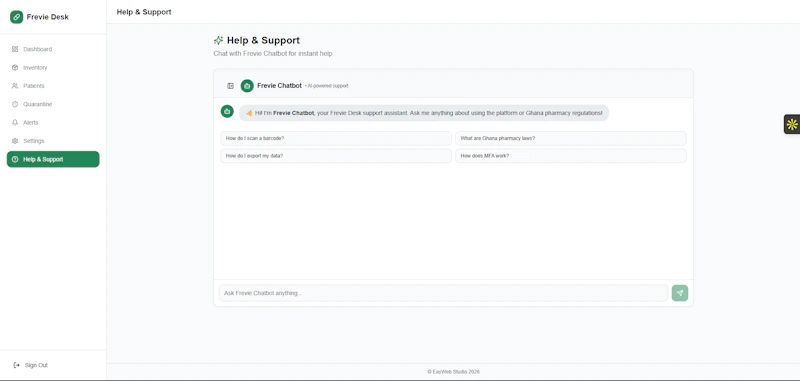
Task: Open Settings from the sidebar
Action: pos(53,141)
